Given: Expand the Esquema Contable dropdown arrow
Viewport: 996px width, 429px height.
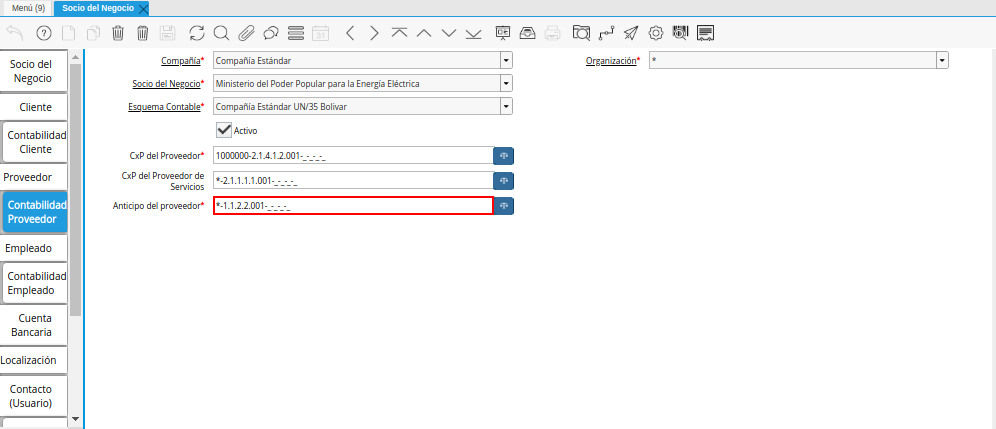Looking at the screenshot, I should coord(506,106).
